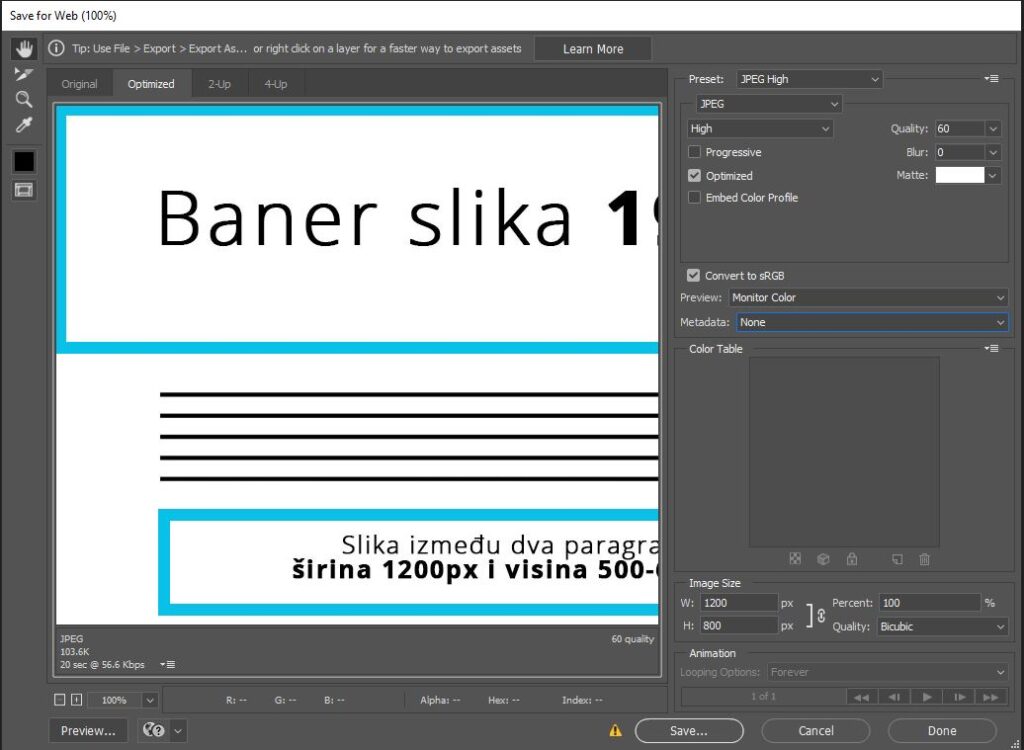Image resolution: width=1024 pixels, height=750 pixels.
Task: Expand the Metadata dropdown
Action: point(871,322)
